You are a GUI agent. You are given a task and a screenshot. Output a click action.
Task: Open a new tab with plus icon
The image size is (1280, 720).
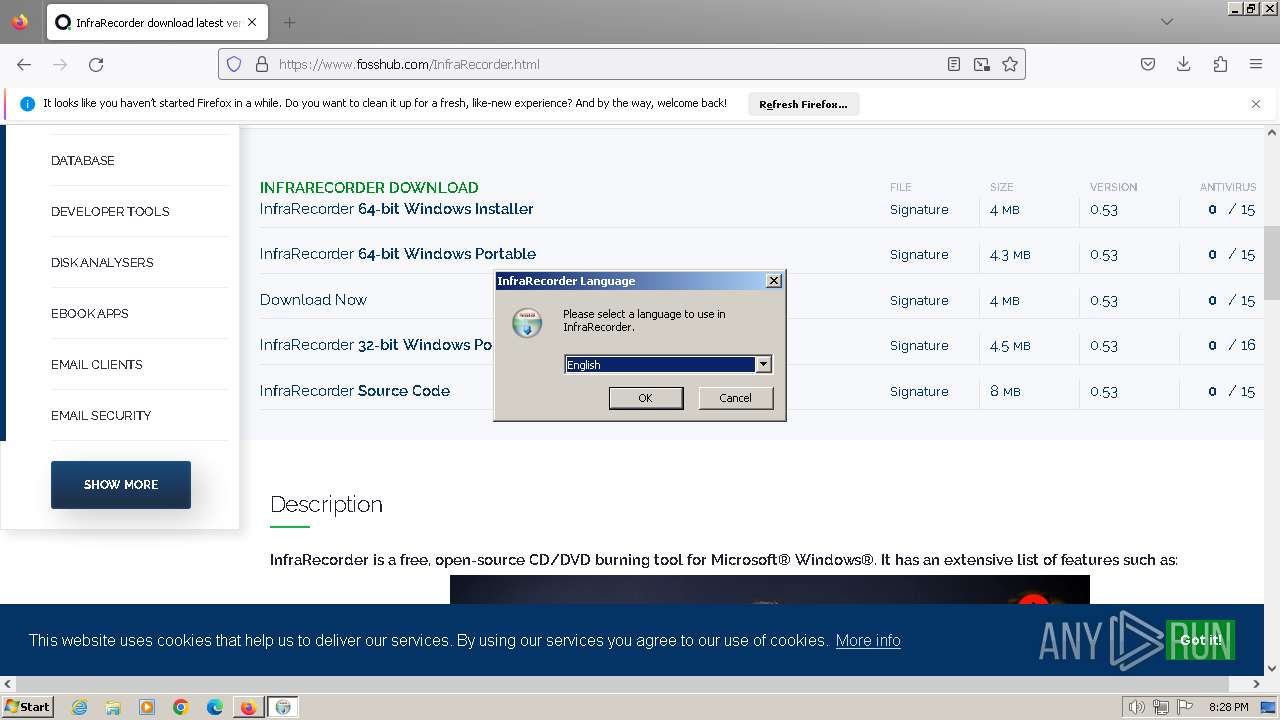click(289, 22)
